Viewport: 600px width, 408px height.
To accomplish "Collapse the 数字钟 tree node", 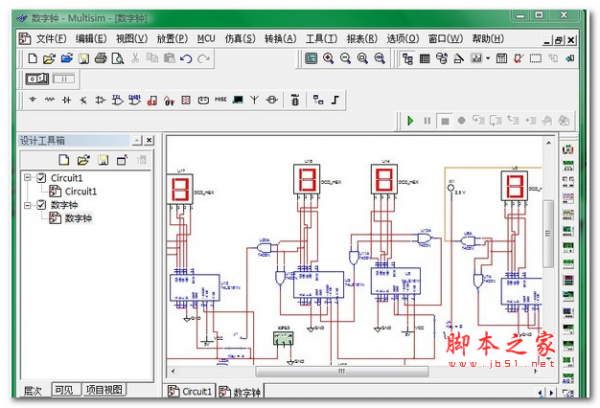I will click(27, 205).
